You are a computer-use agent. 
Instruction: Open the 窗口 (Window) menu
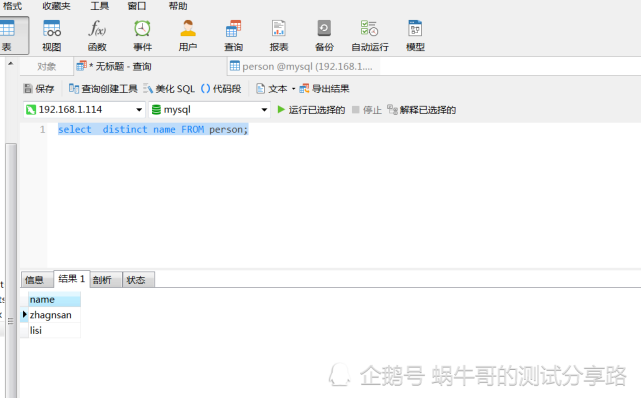point(137,6)
